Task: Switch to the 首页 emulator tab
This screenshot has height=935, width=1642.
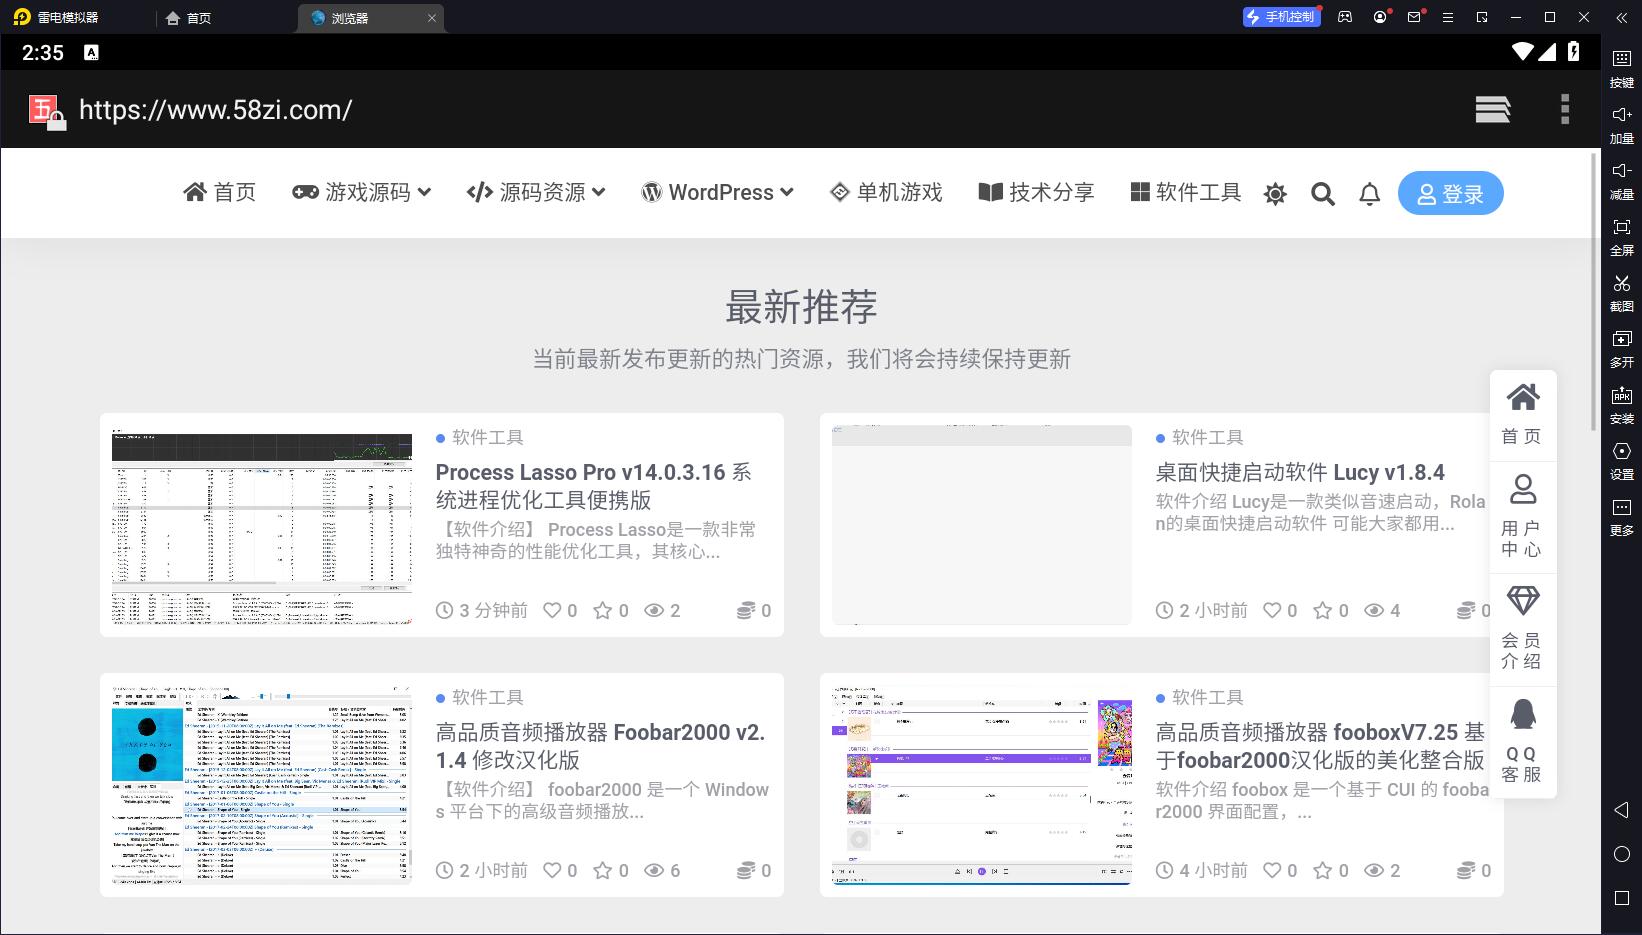Action: [189, 18]
